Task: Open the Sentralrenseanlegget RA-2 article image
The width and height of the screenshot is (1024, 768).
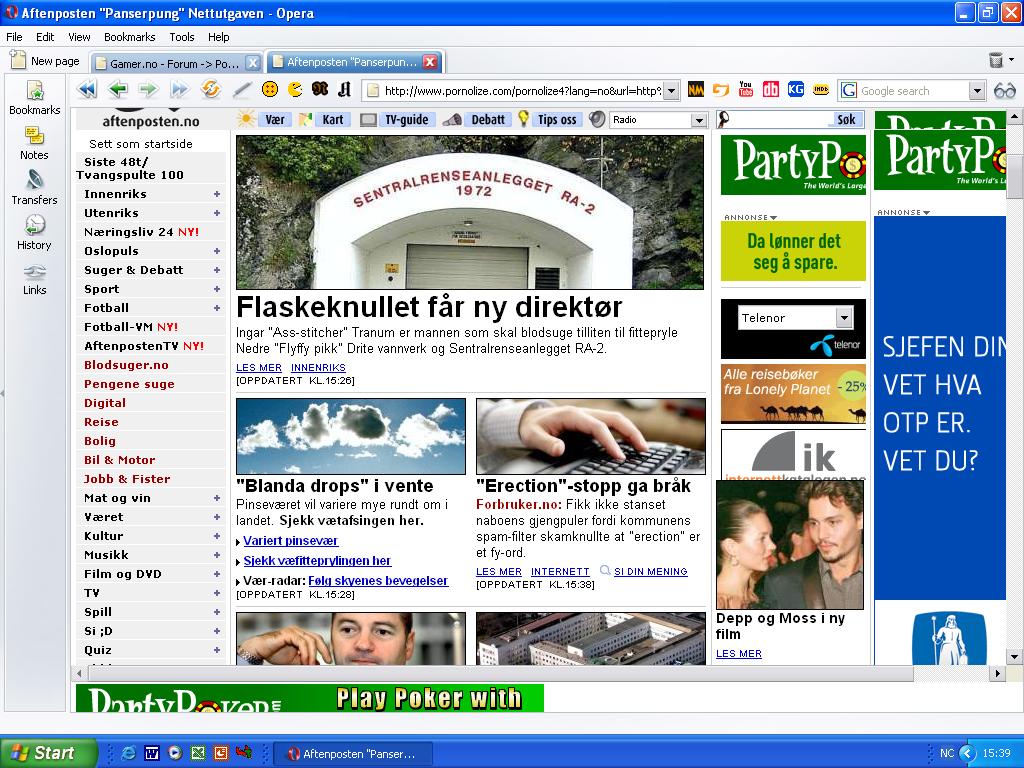Action: tap(470, 212)
